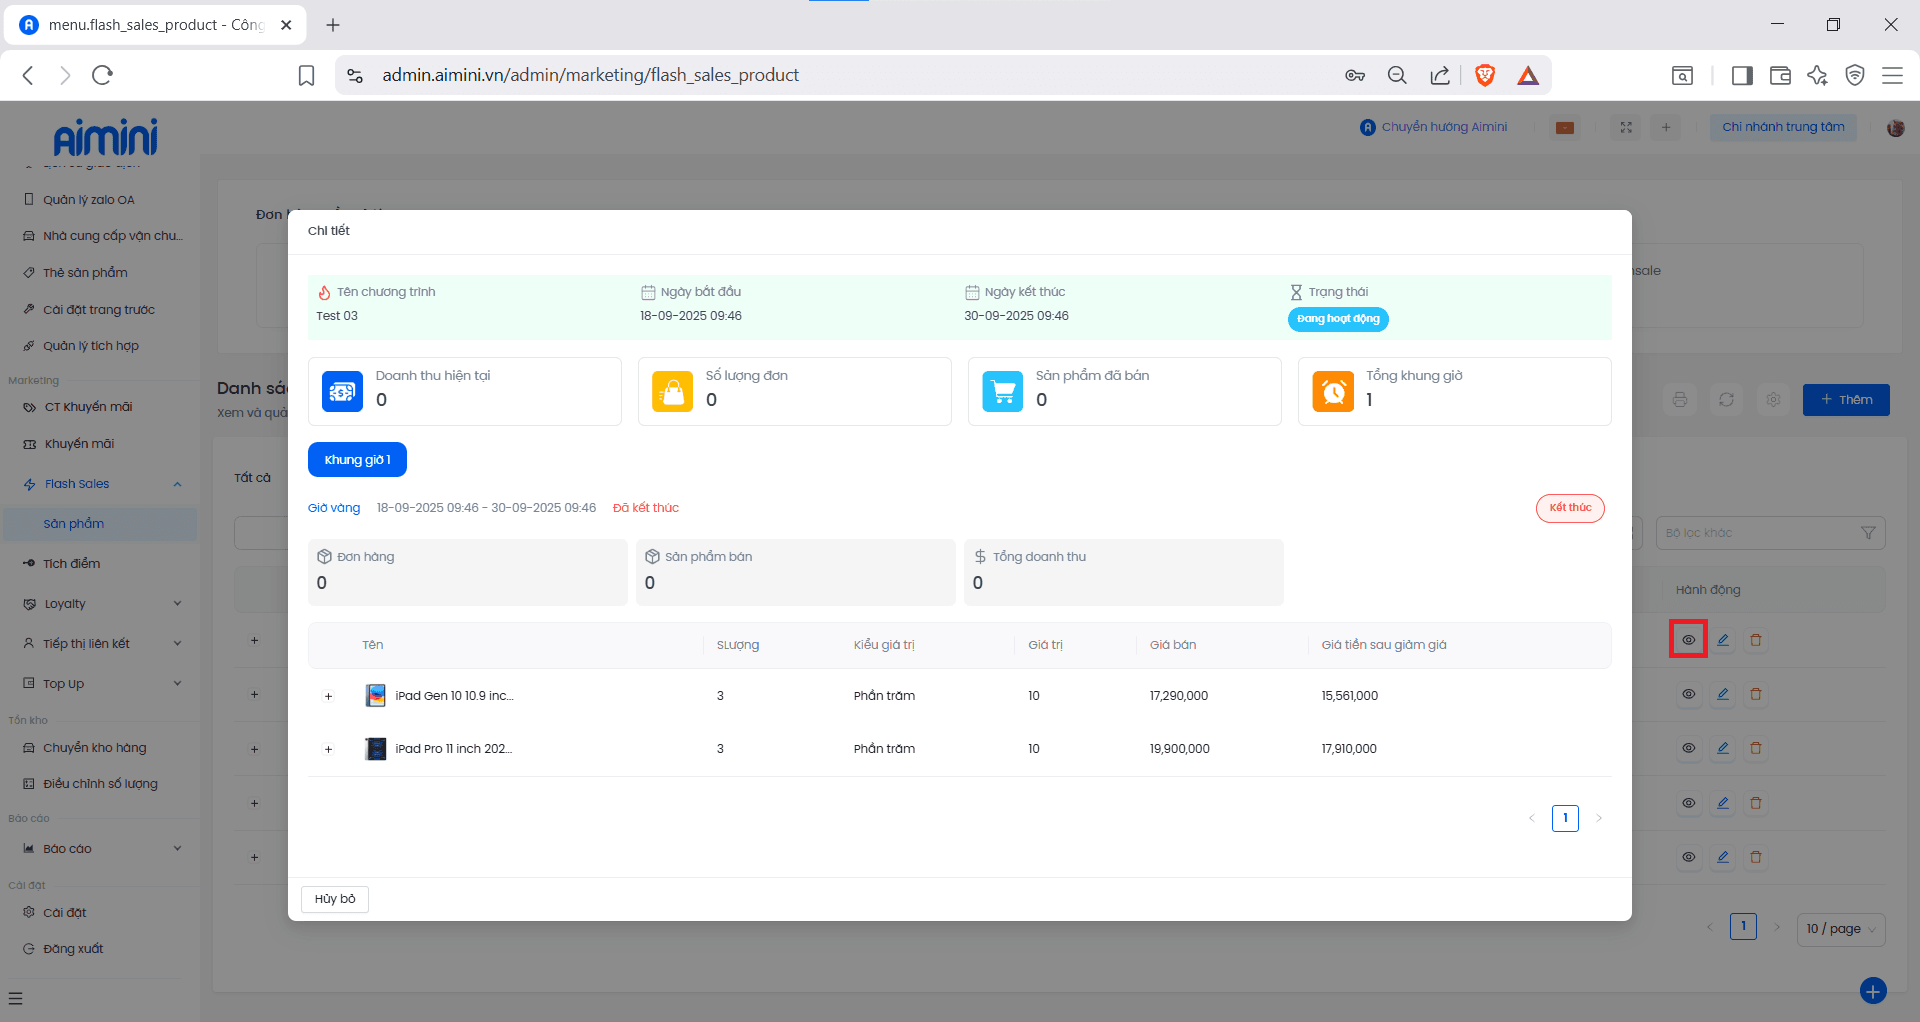Expand the iPad Pro 11 inch row

(328, 749)
